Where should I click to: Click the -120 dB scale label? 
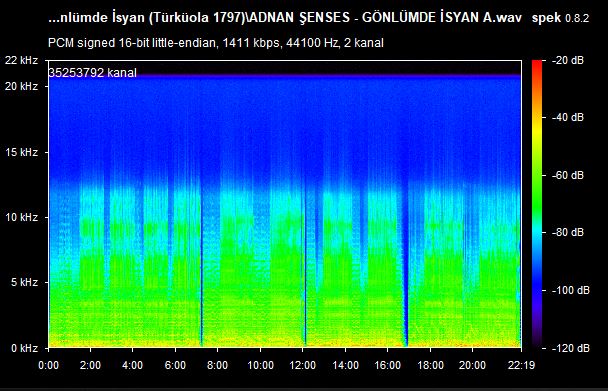coord(570,348)
